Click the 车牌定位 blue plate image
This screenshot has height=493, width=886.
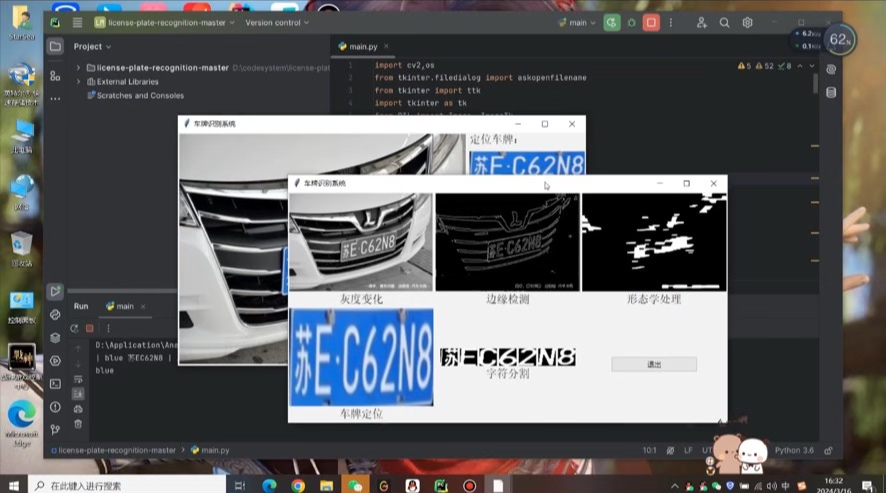(x=362, y=357)
